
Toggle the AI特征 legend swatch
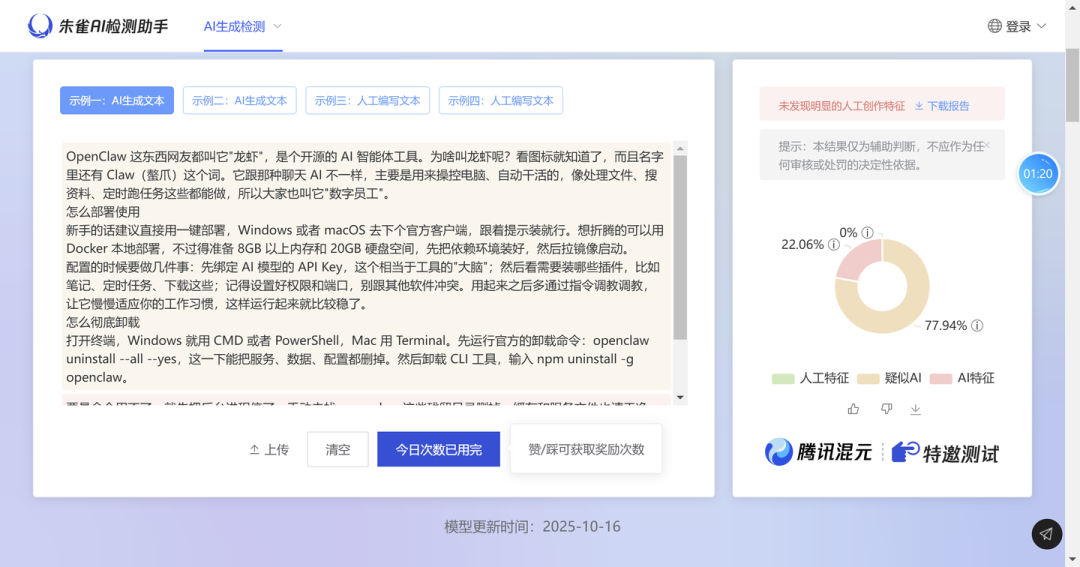tap(941, 379)
